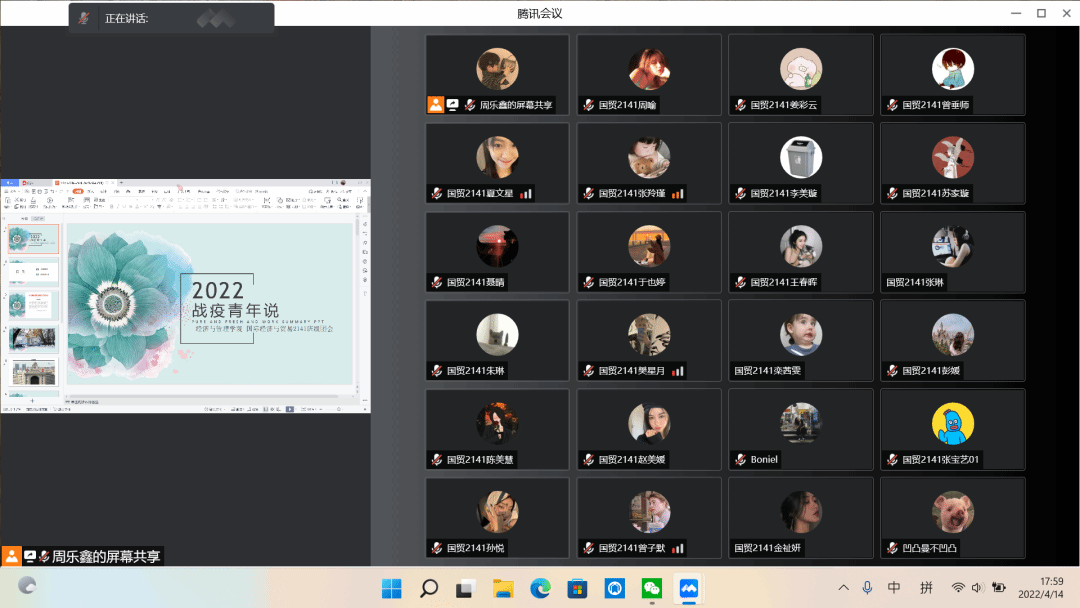This screenshot has height=608, width=1080.
Task: Open the Windows Start button
Action: pos(392,588)
